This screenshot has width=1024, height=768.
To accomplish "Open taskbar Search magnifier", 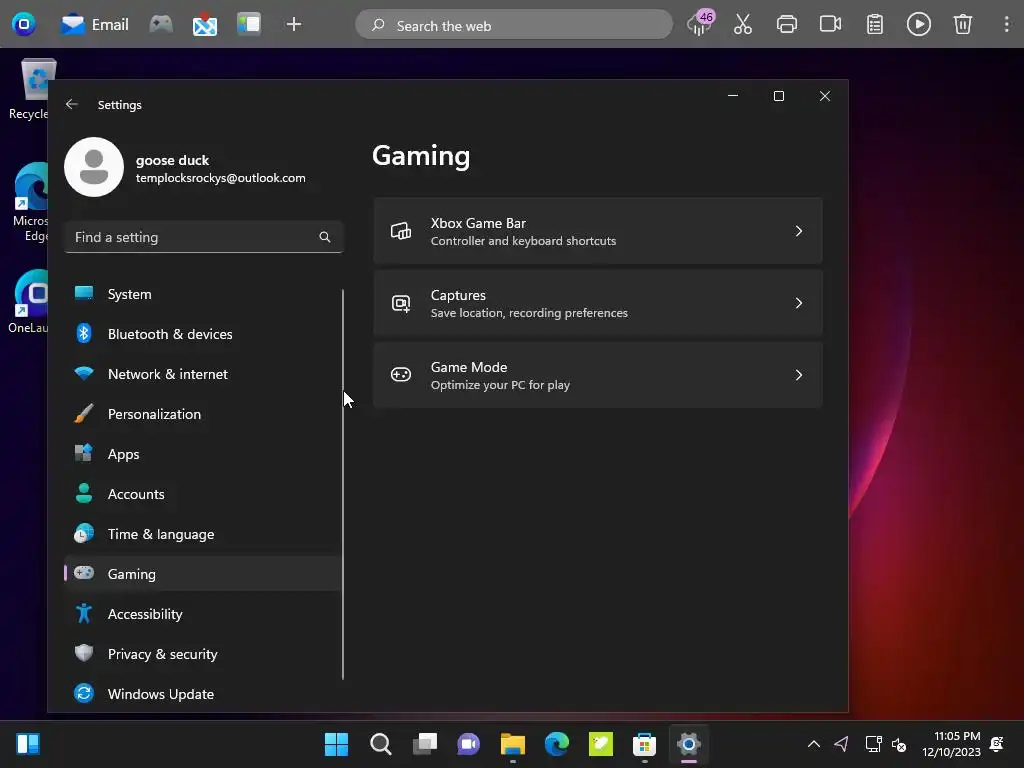I will [381, 744].
